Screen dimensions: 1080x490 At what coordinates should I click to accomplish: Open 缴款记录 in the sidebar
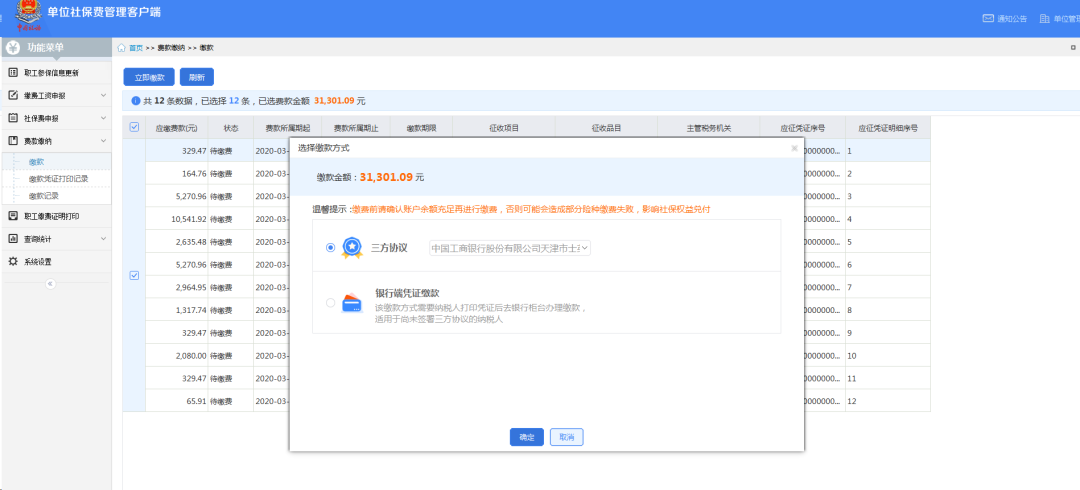point(43,196)
